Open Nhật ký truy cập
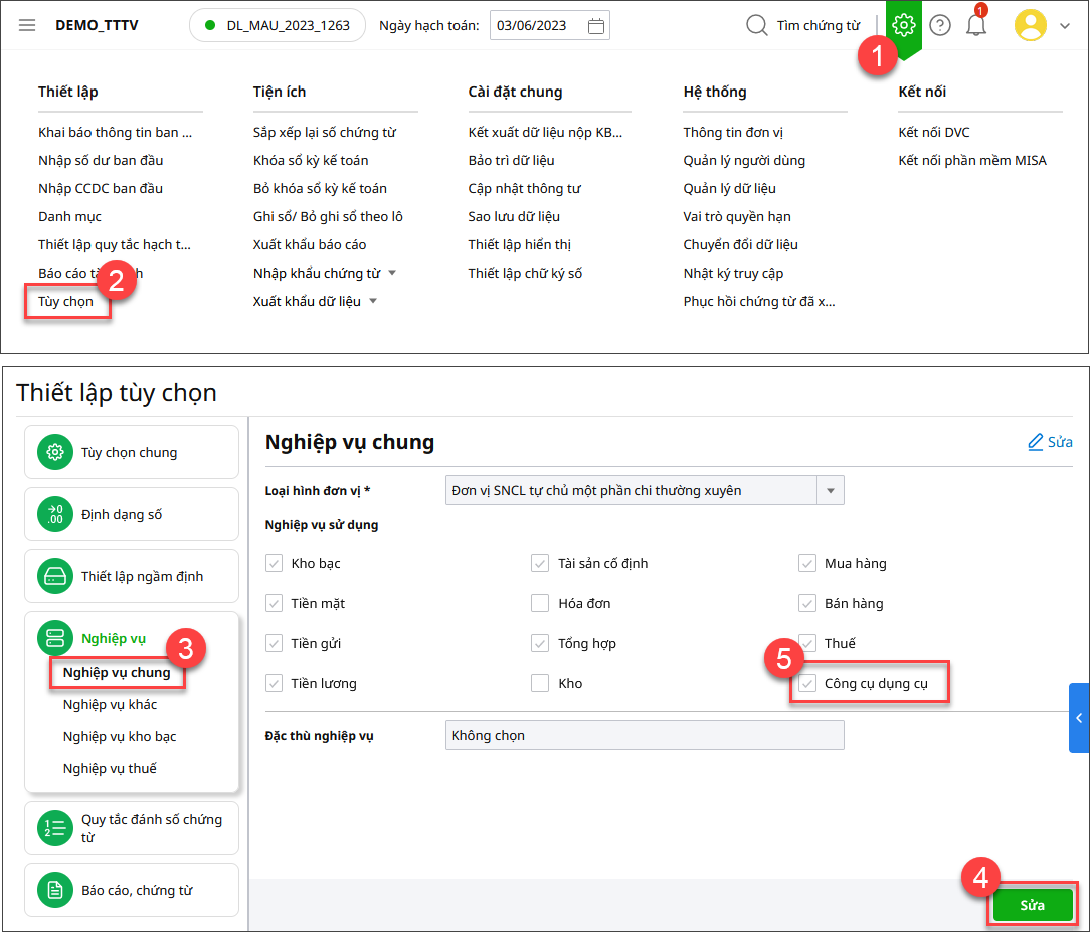 click(733, 274)
